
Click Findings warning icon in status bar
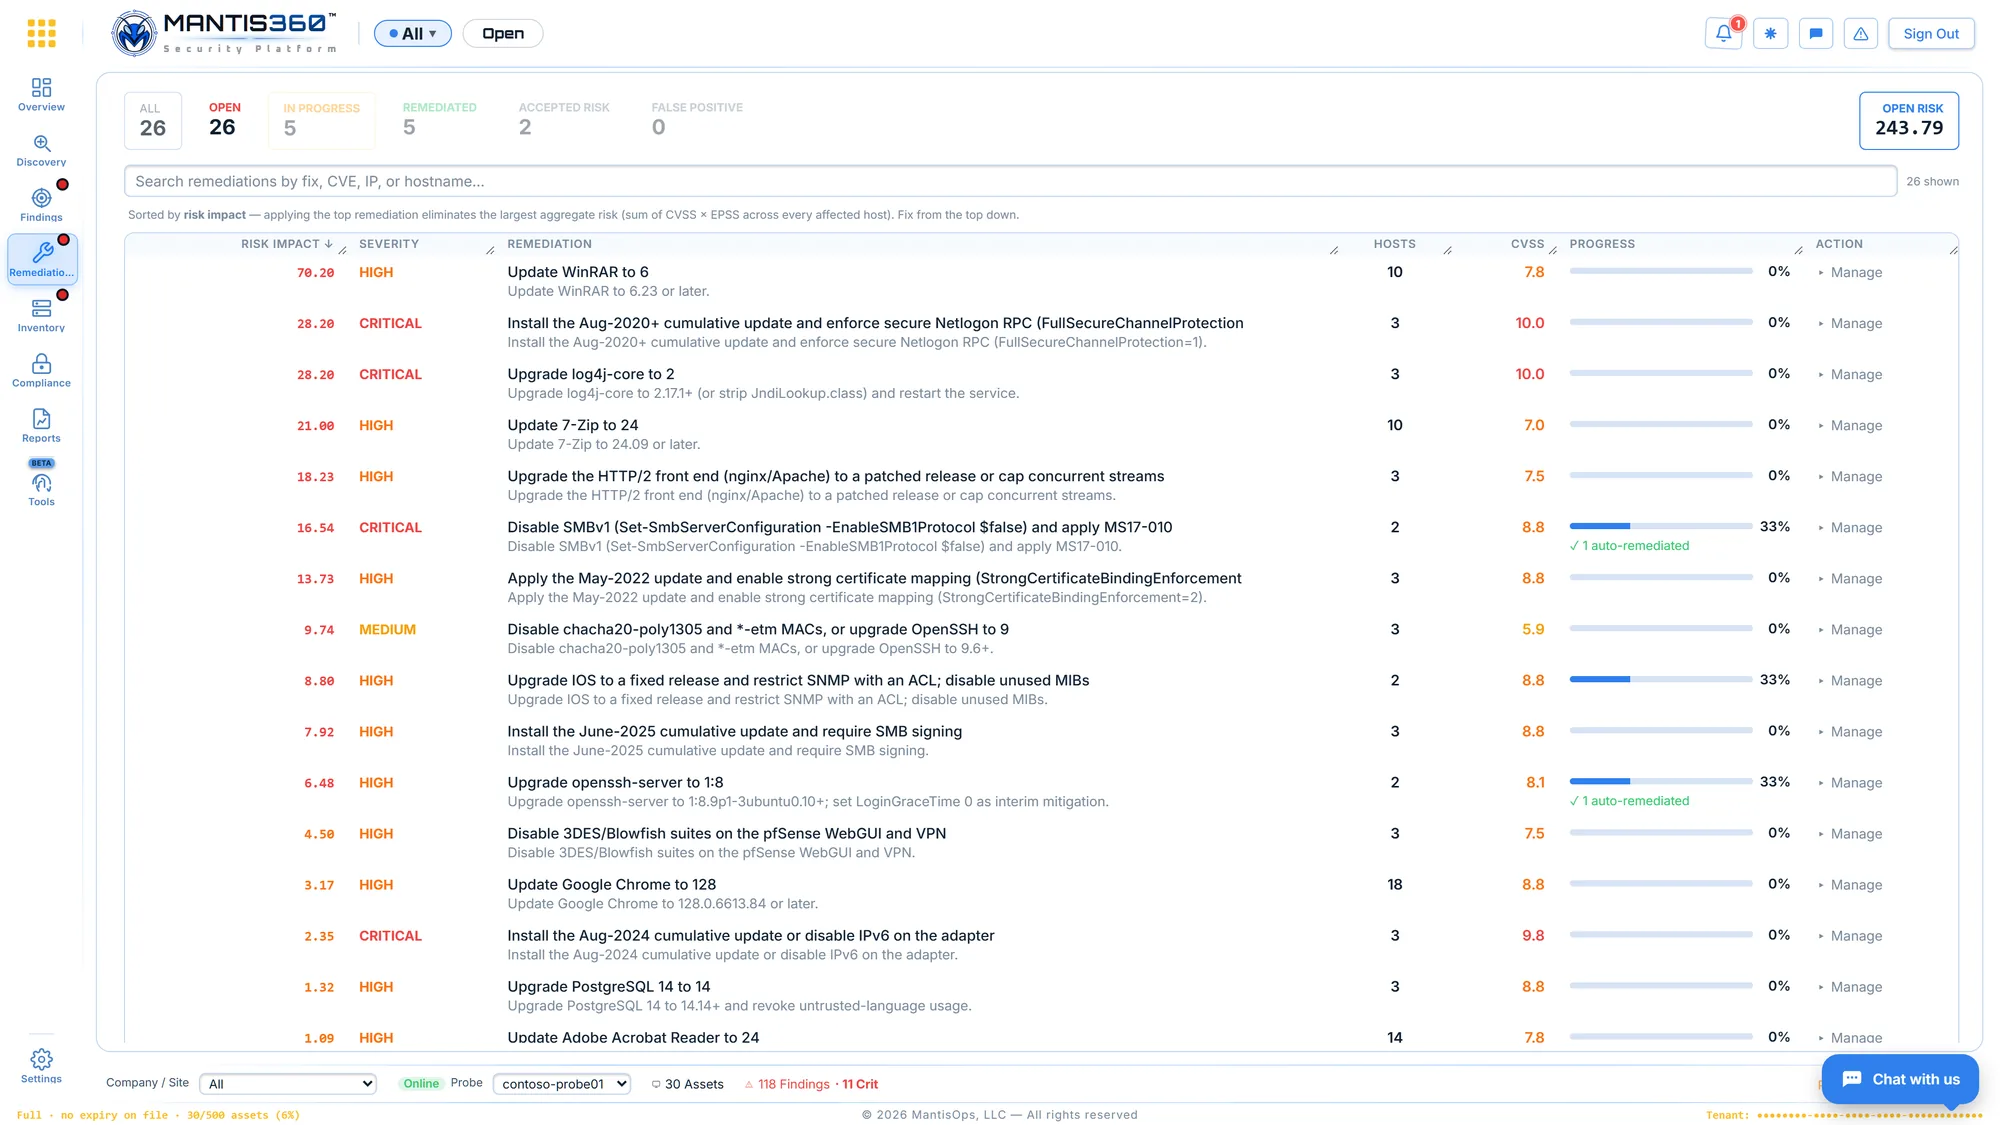pos(749,1084)
